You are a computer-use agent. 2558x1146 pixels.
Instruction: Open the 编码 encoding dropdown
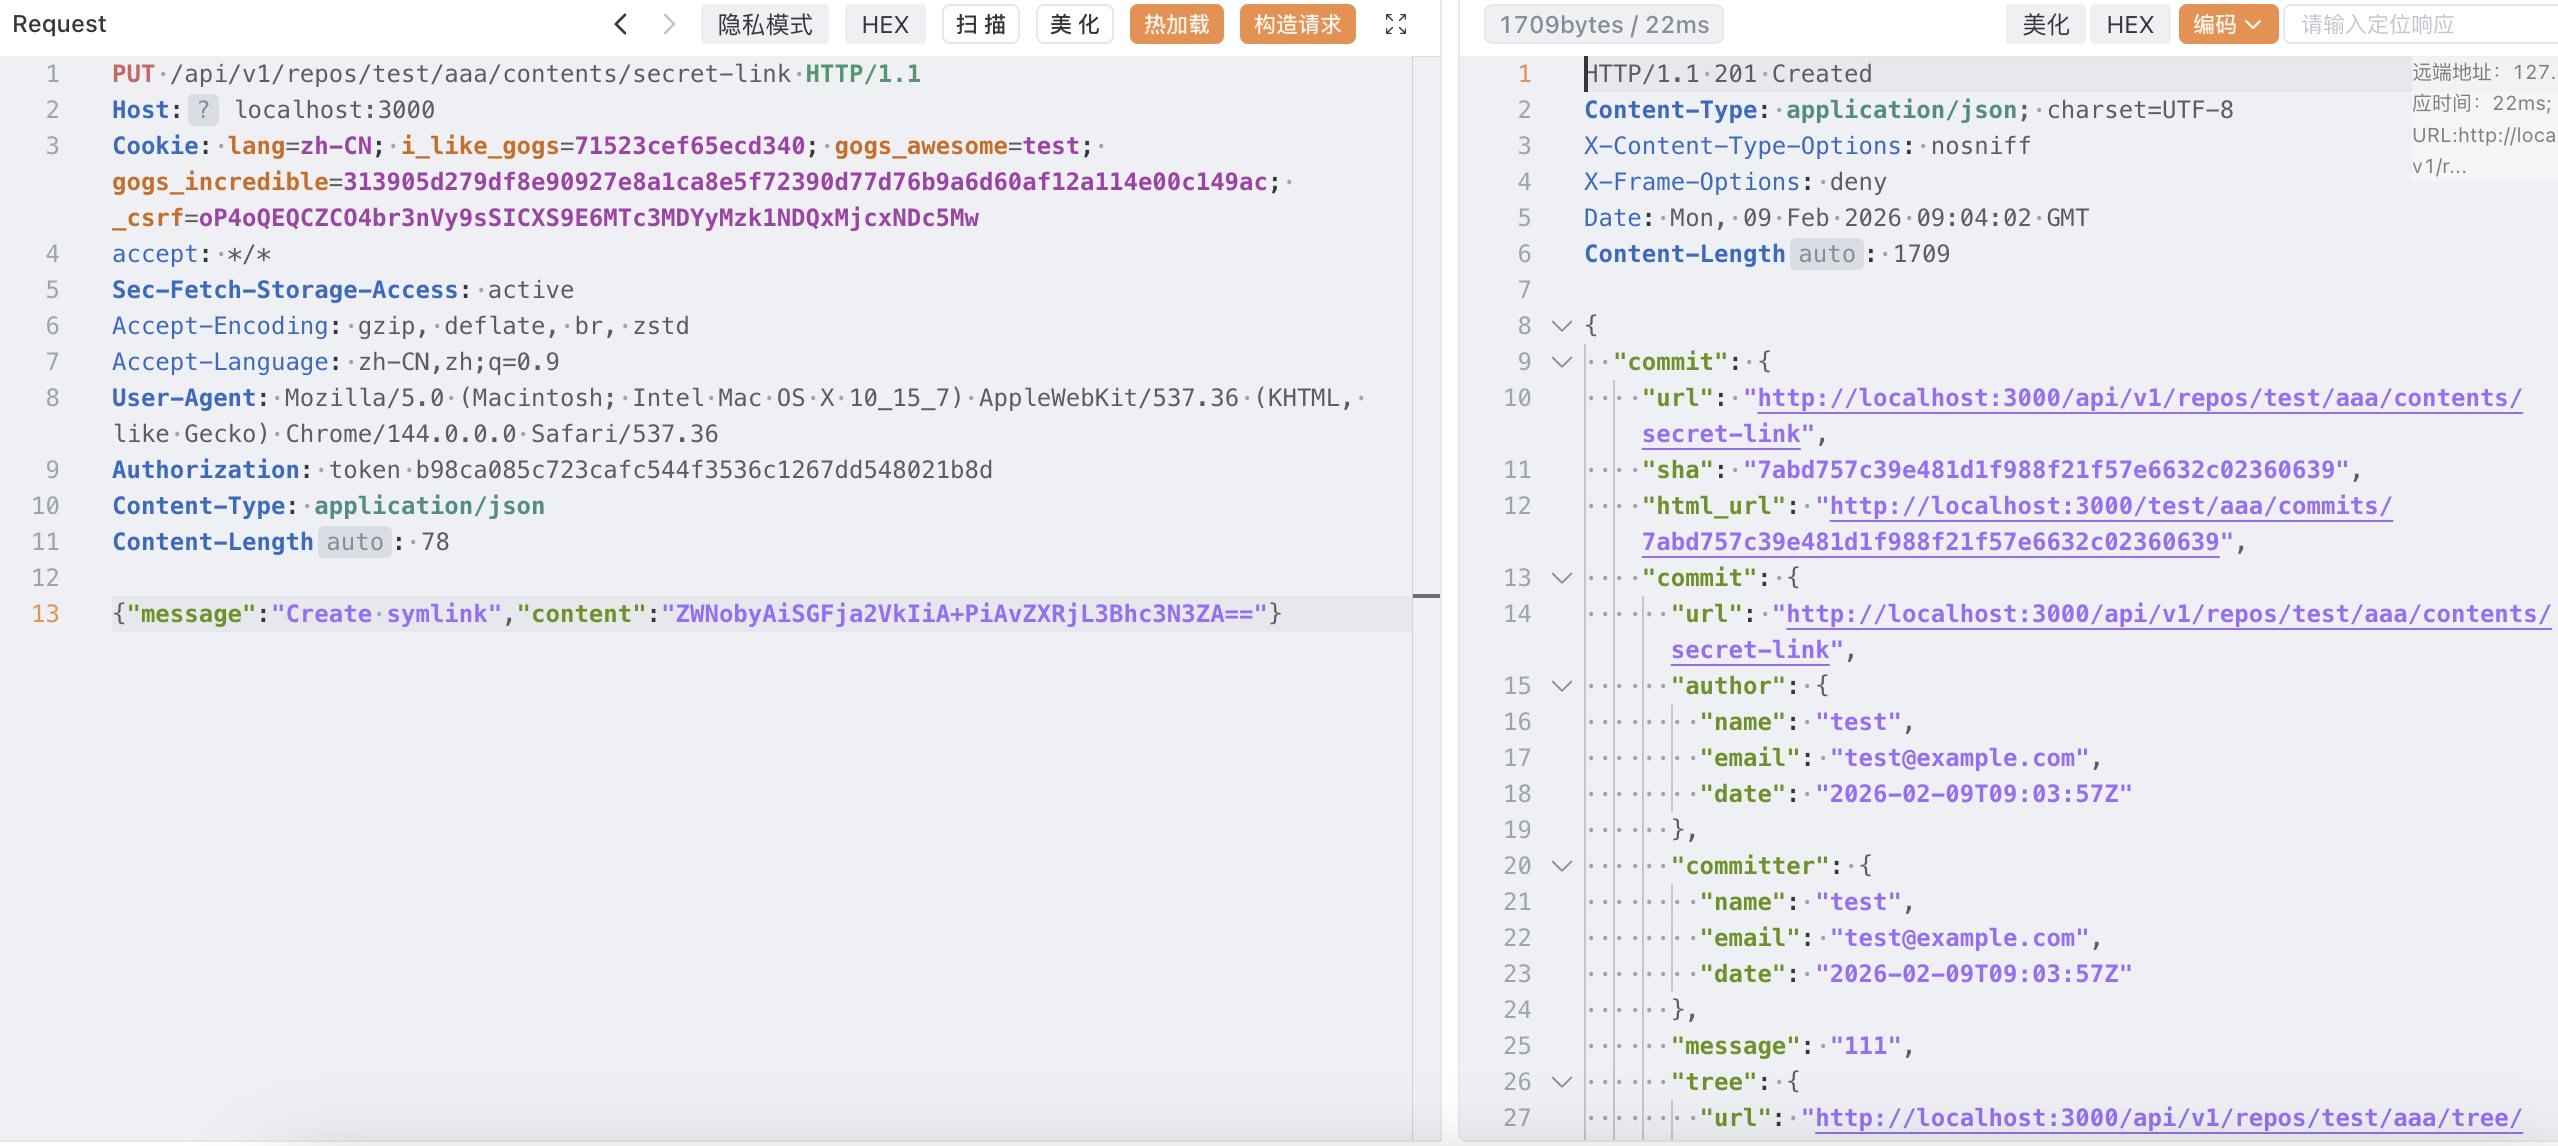(2227, 24)
